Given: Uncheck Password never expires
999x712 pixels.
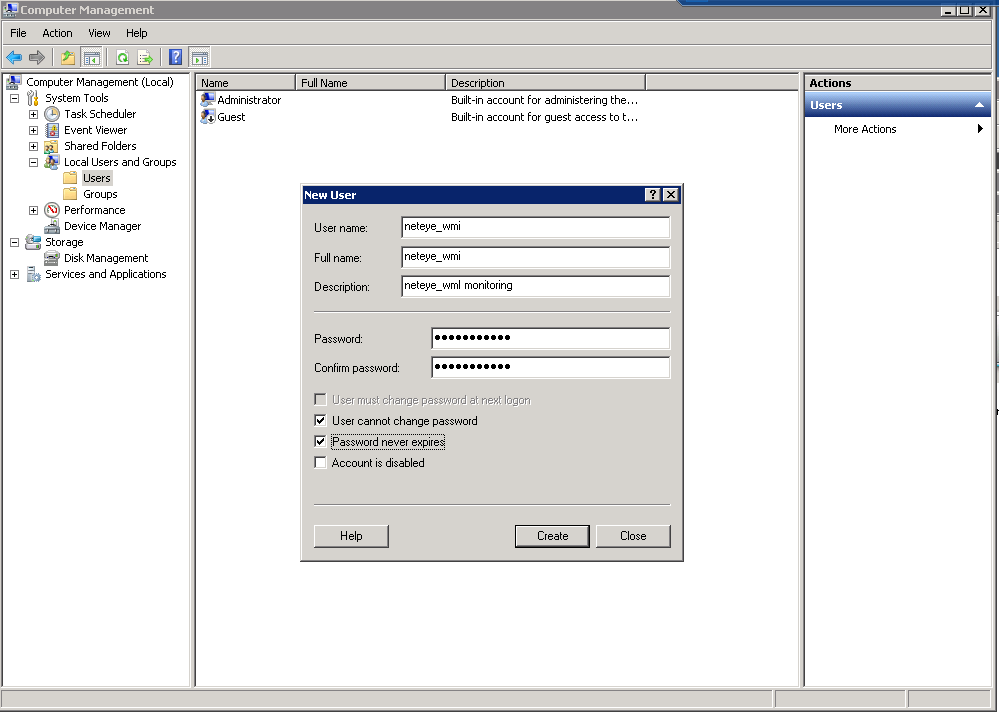Looking at the screenshot, I should (320, 441).
